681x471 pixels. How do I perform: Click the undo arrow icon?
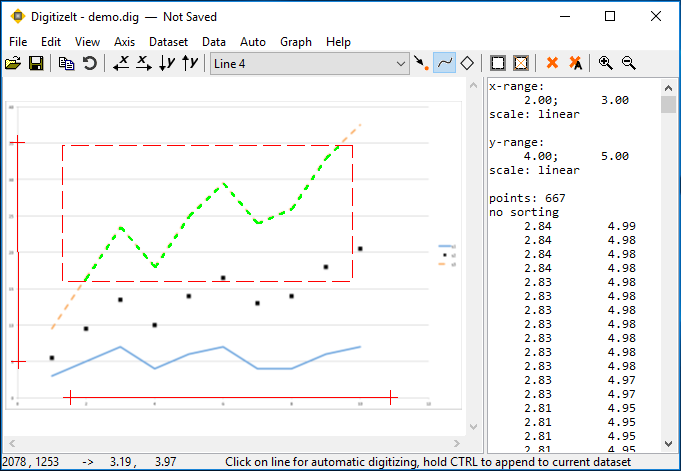[89, 63]
